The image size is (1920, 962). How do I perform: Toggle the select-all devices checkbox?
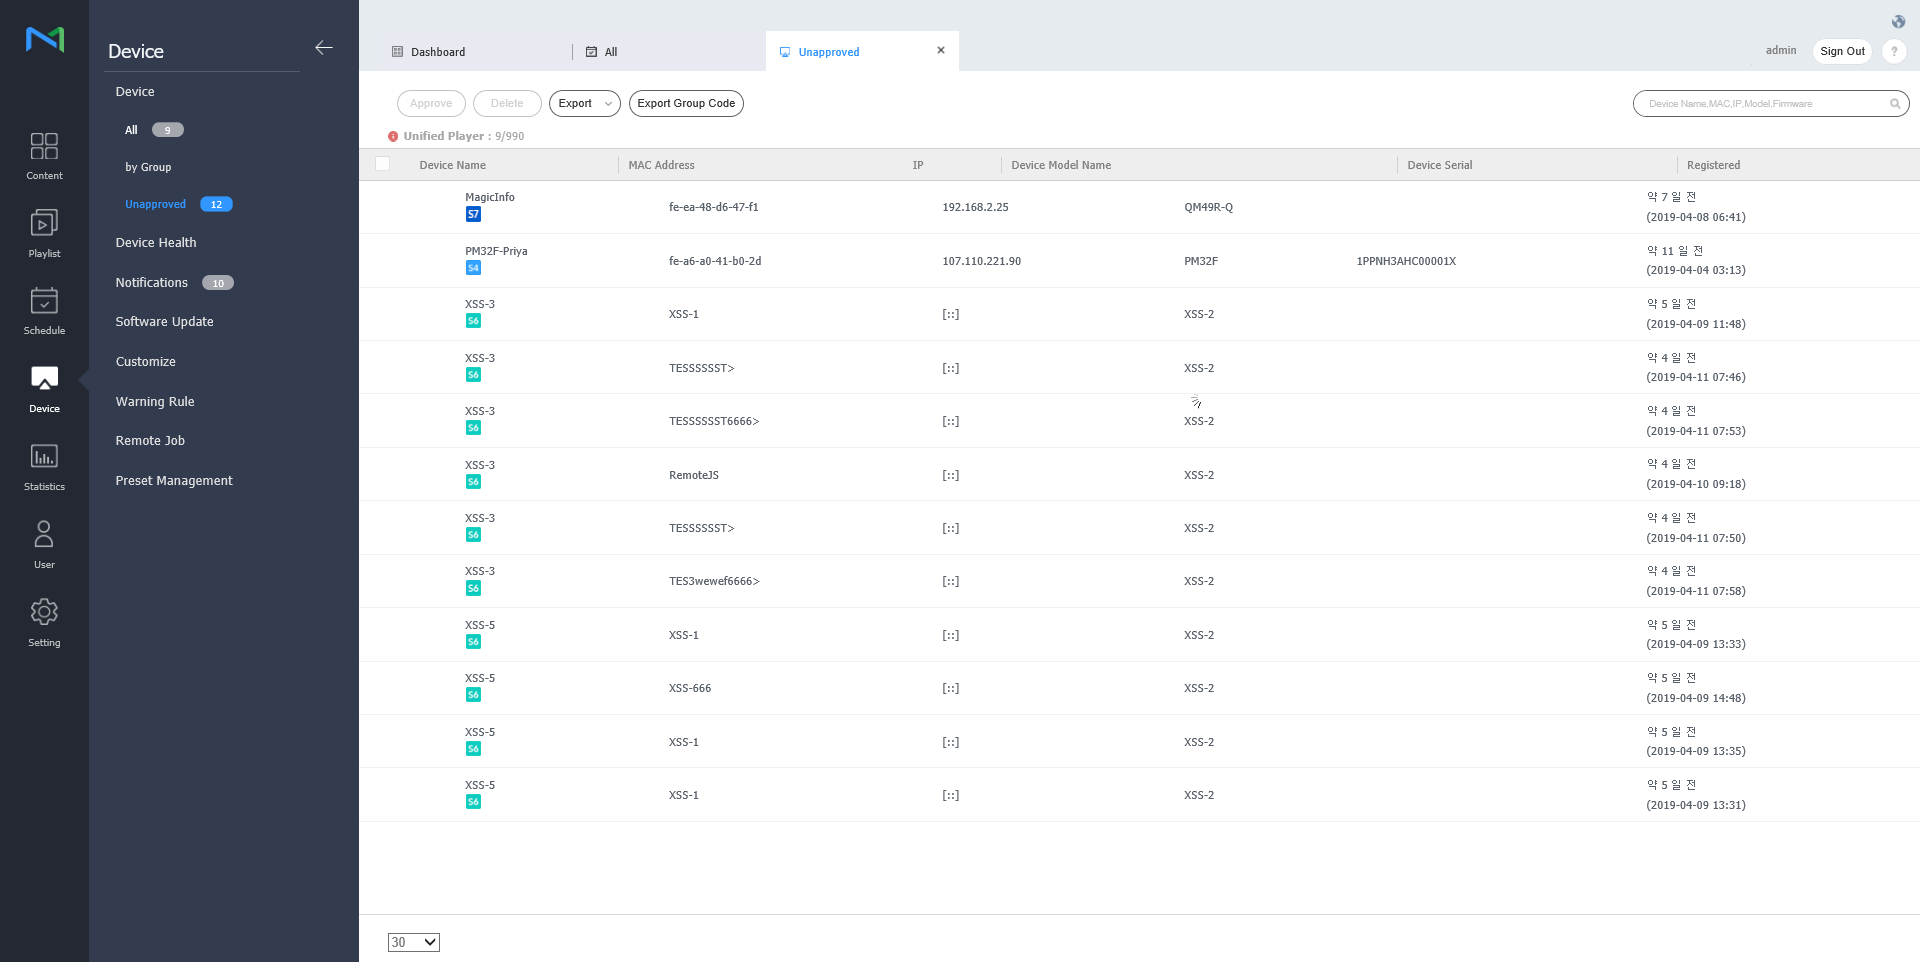tap(383, 164)
